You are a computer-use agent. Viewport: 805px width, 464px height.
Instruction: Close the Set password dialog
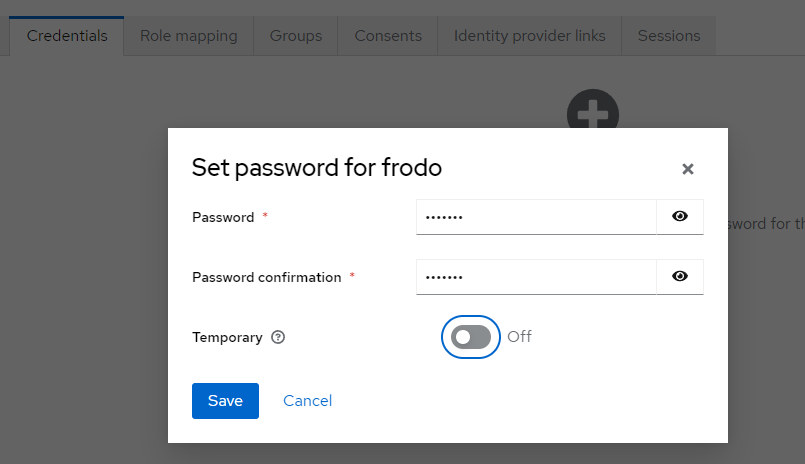pyautogui.click(x=688, y=169)
